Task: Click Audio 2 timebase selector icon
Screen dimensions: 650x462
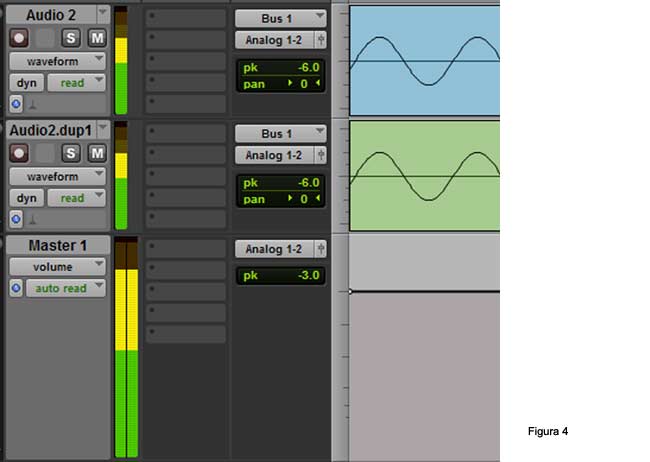Action: 33,105
